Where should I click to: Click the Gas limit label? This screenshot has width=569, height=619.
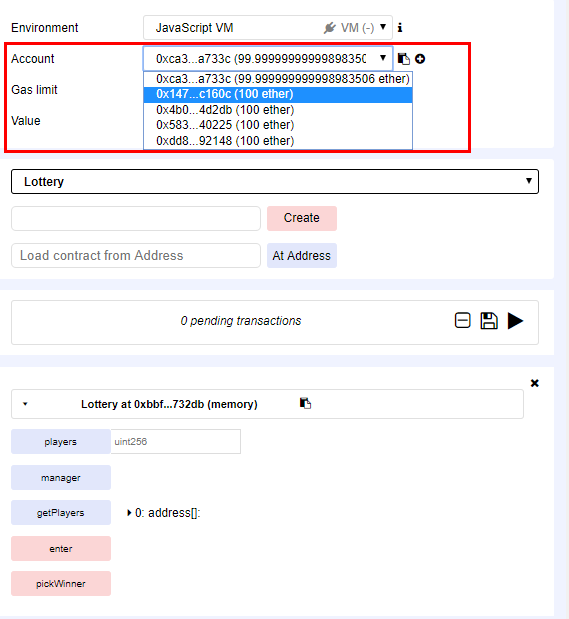pos(34,90)
